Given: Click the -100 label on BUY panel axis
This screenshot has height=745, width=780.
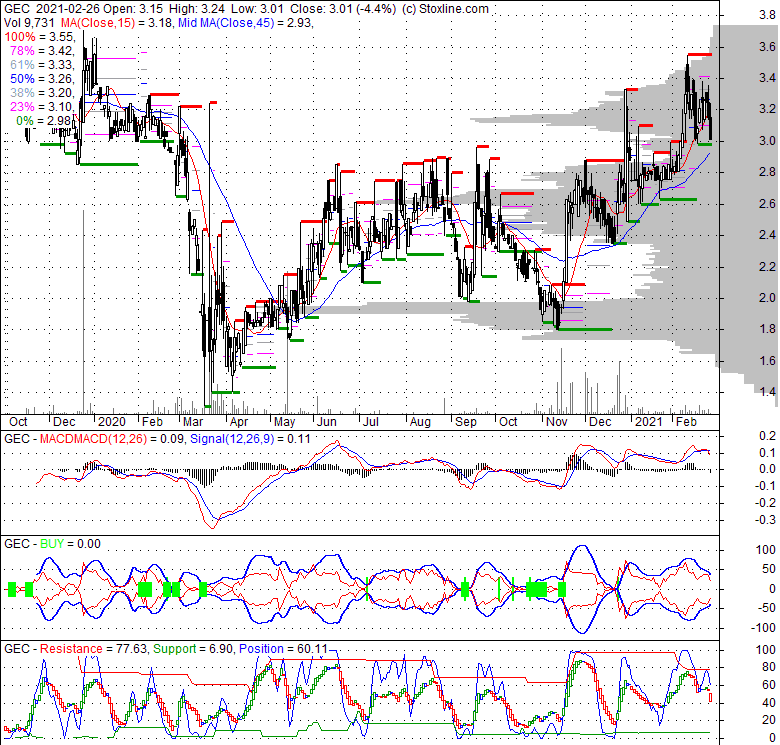Looking at the screenshot, I should tap(764, 628).
